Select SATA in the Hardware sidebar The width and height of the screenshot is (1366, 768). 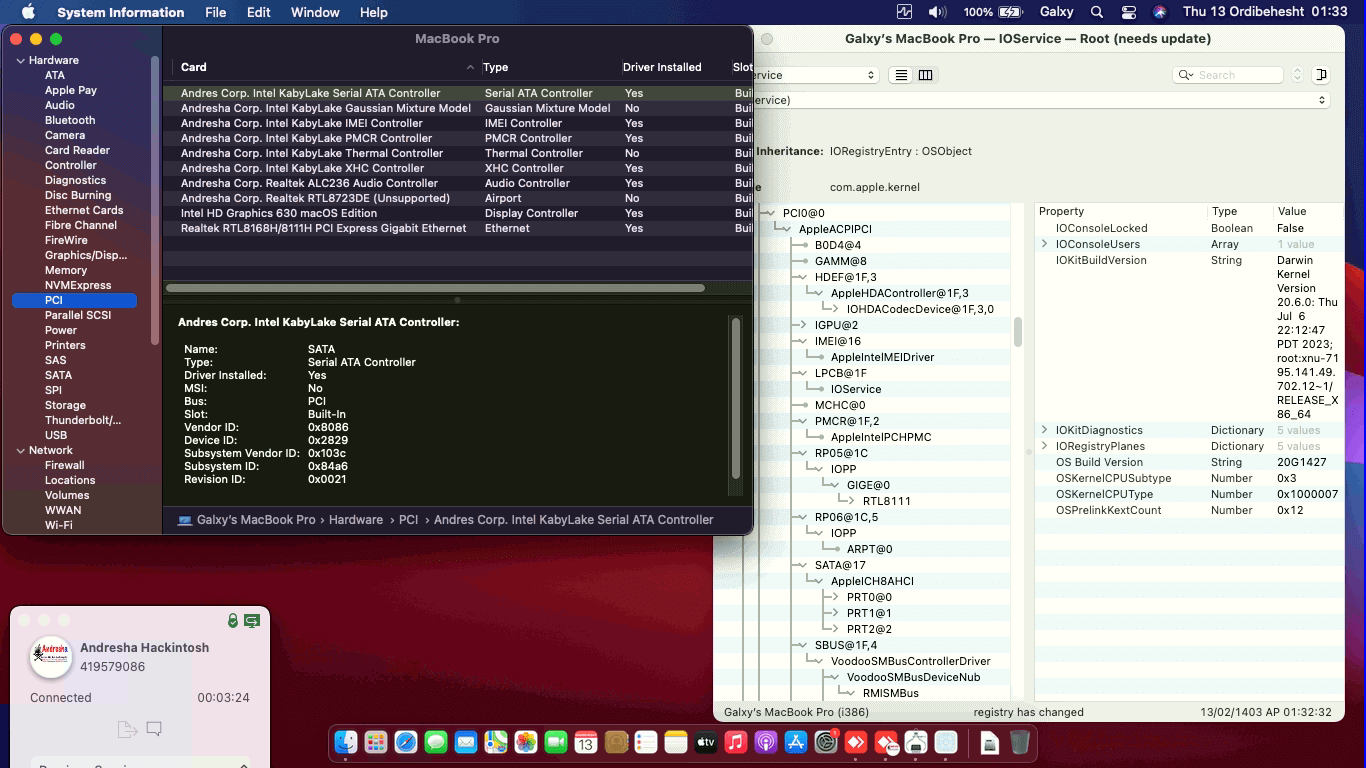point(58,375)
